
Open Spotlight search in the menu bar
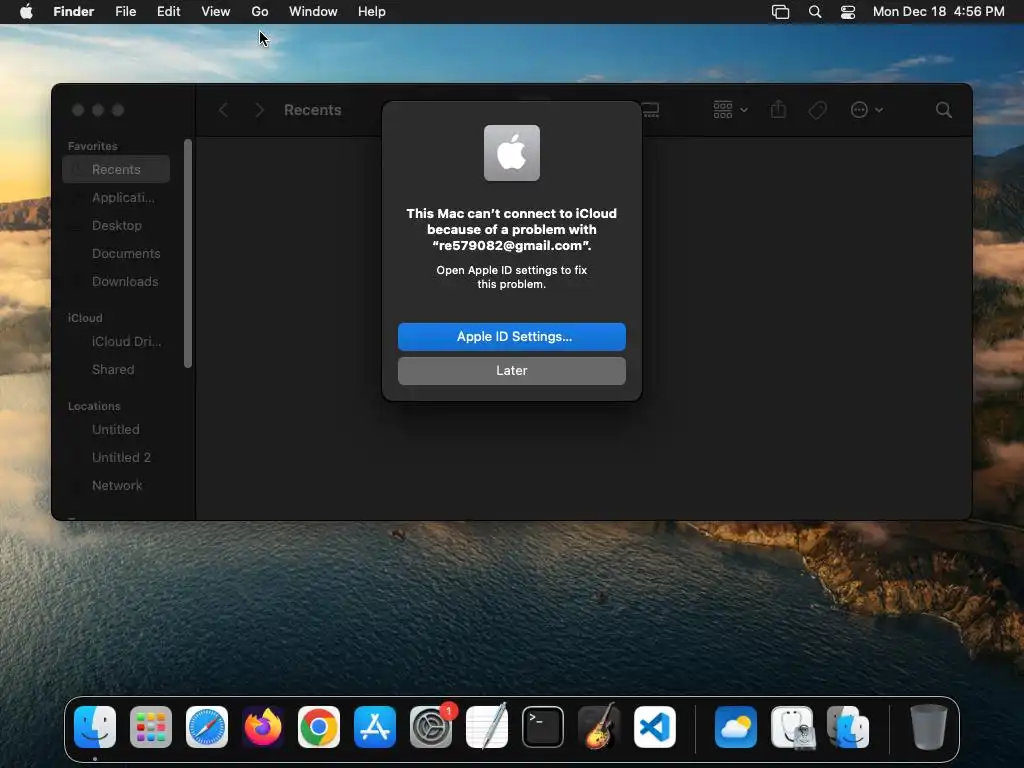[815, 12]
